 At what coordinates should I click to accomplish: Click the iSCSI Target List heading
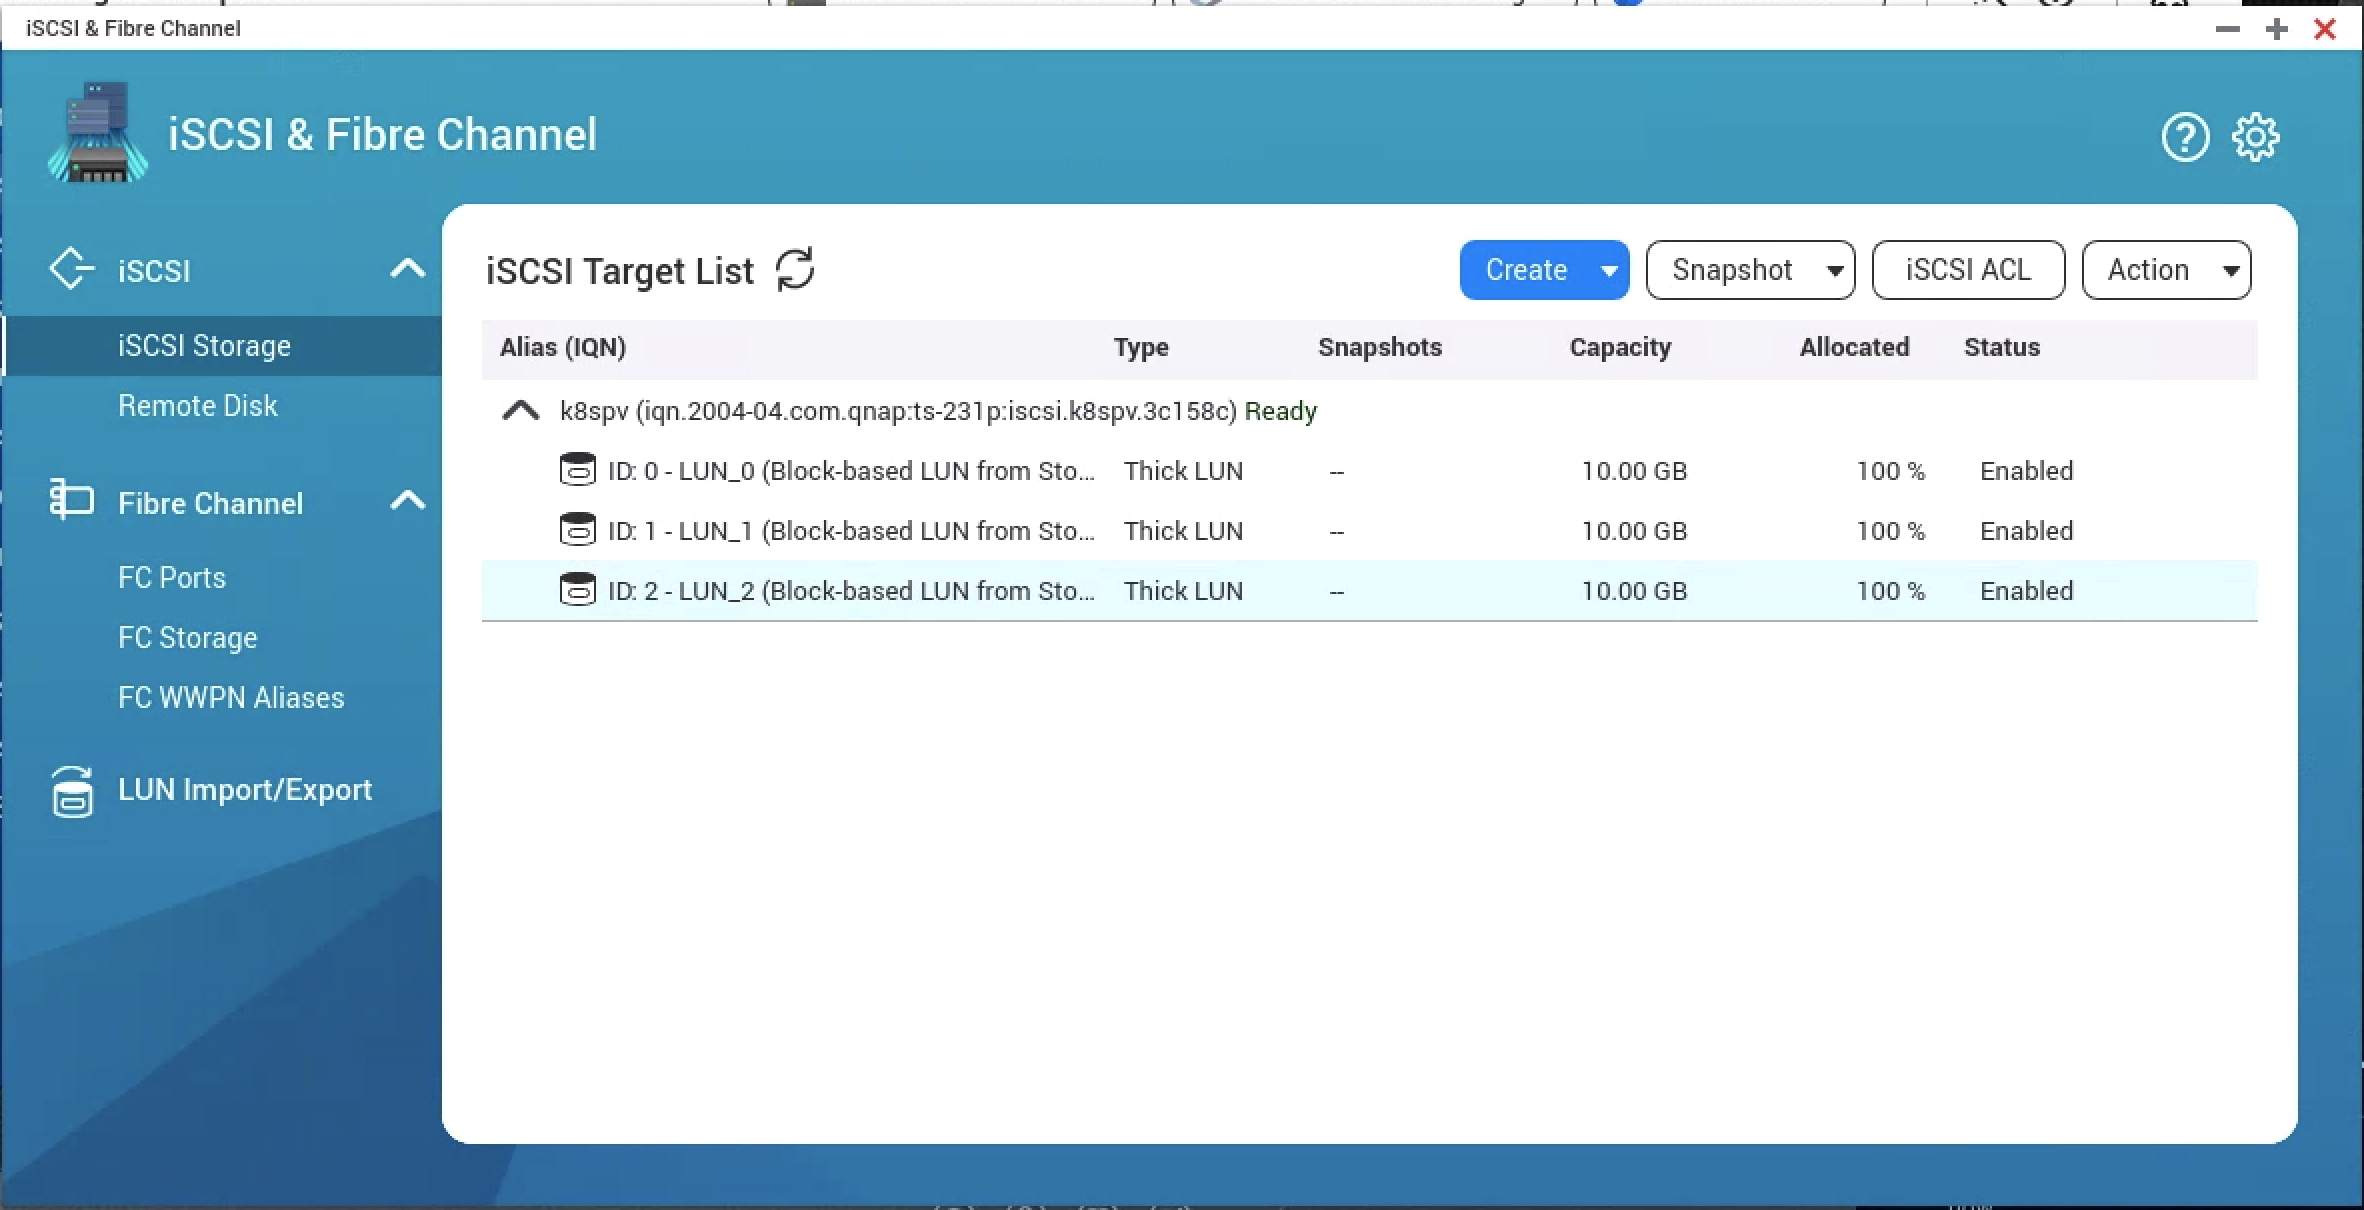pyautogui.click(x=620, y=271)
